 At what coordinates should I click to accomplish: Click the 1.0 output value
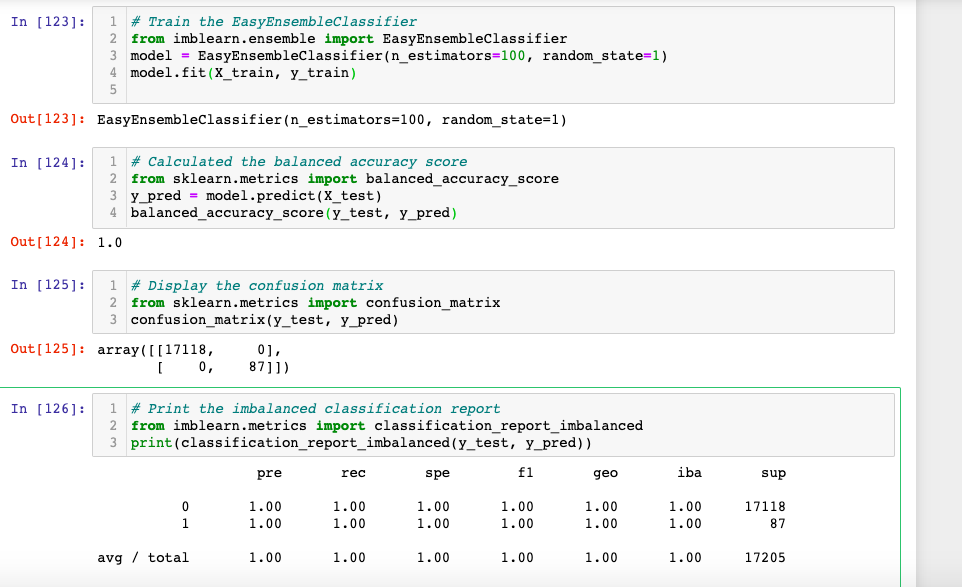(x=110, y=243)
